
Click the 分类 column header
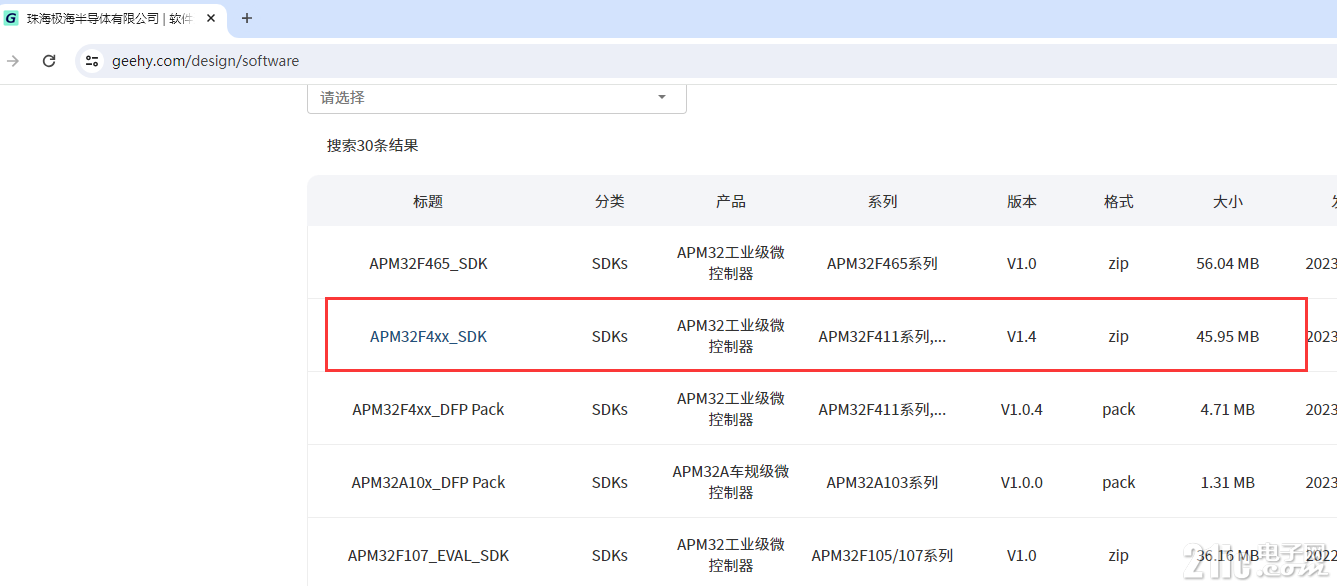pyautogui.click(x=610, y=202)
